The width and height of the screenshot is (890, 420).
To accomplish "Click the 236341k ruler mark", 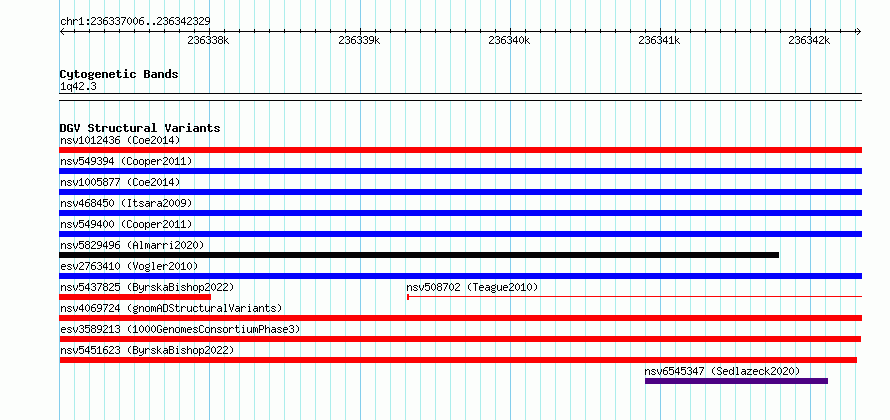I will (659, 40).
